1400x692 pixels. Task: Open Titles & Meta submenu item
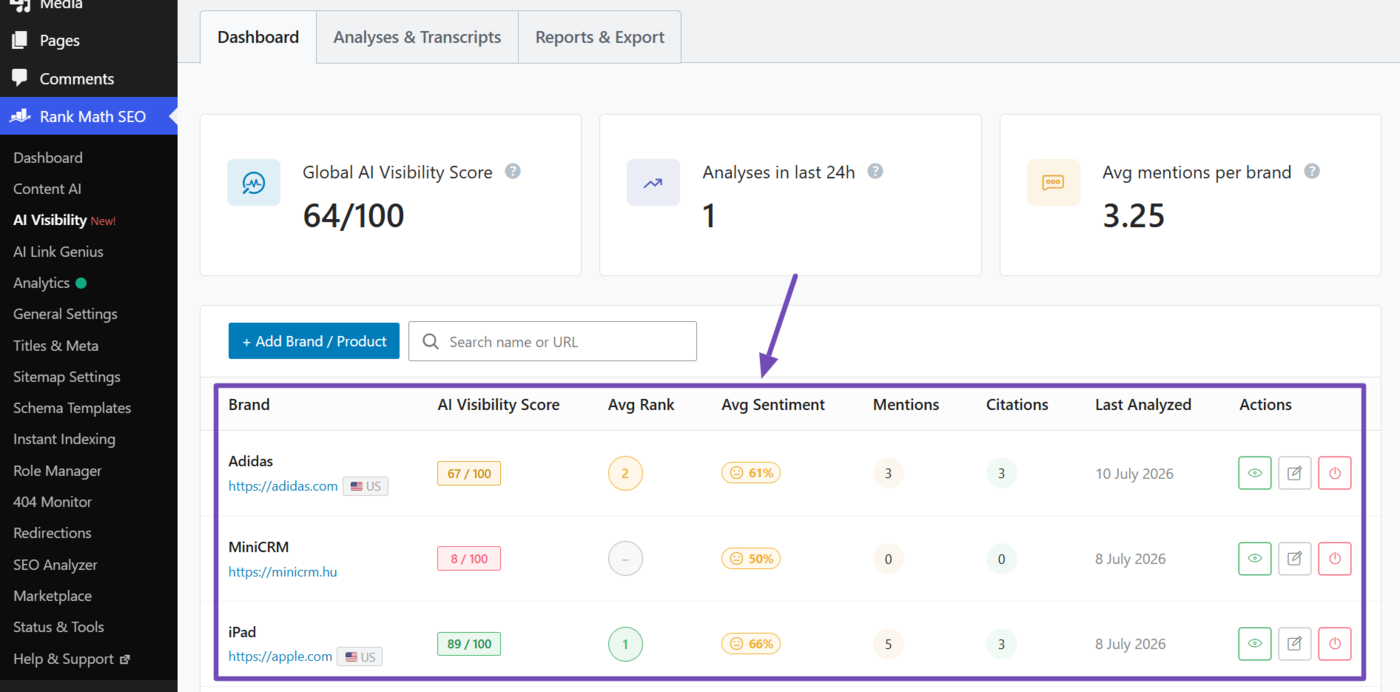point(56,345)
